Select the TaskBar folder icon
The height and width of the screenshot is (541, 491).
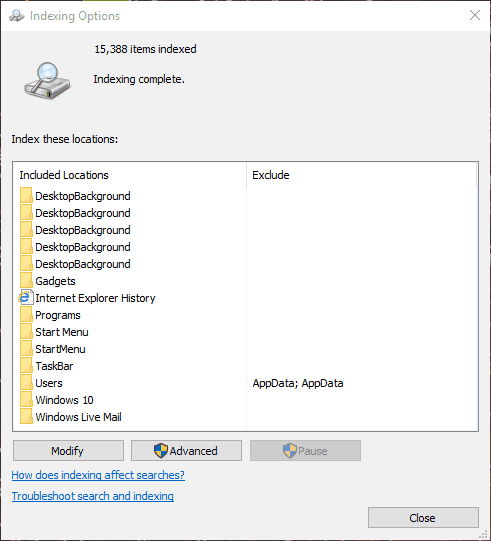pos(26,366)
